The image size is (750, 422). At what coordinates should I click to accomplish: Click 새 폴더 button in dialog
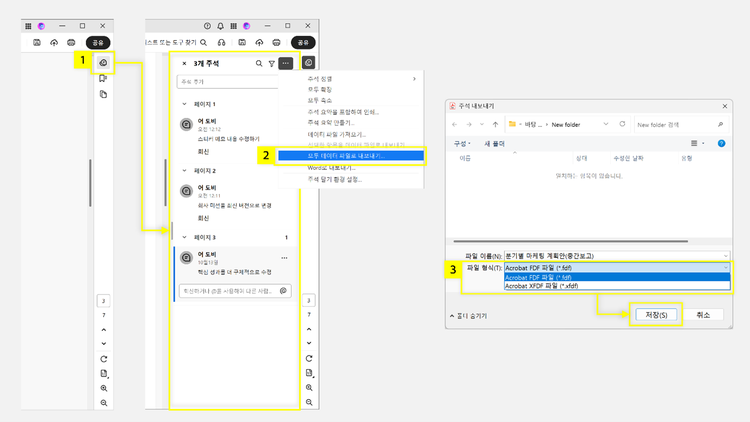point(495,144)
